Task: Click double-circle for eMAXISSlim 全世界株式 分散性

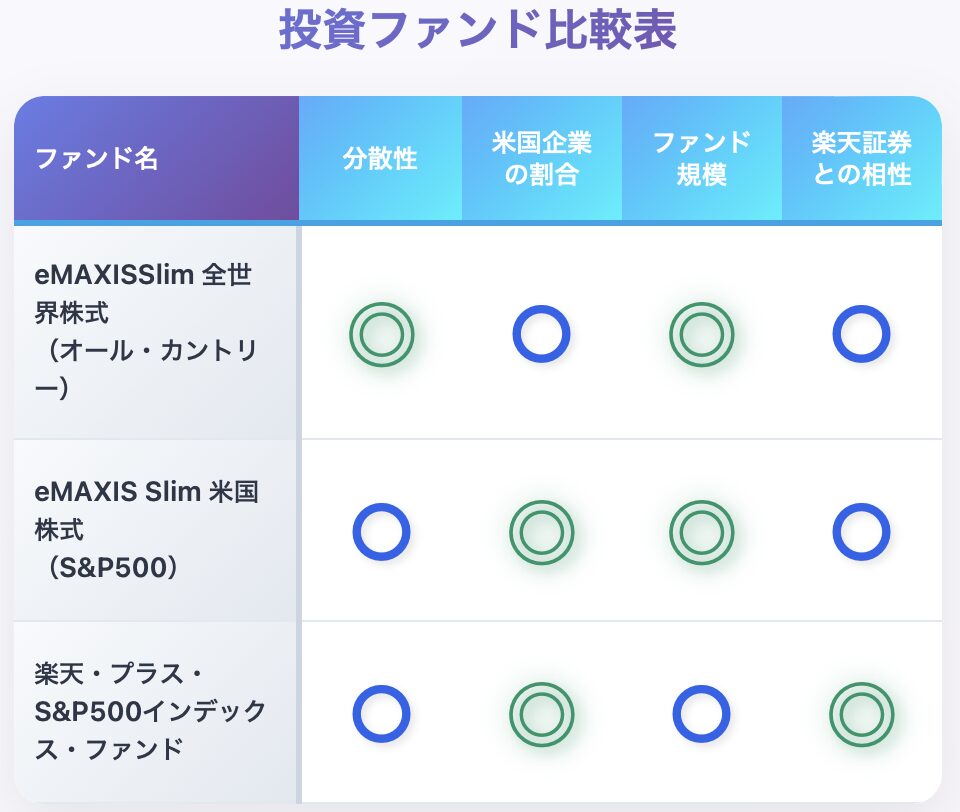Action: (x=381, y=334)
